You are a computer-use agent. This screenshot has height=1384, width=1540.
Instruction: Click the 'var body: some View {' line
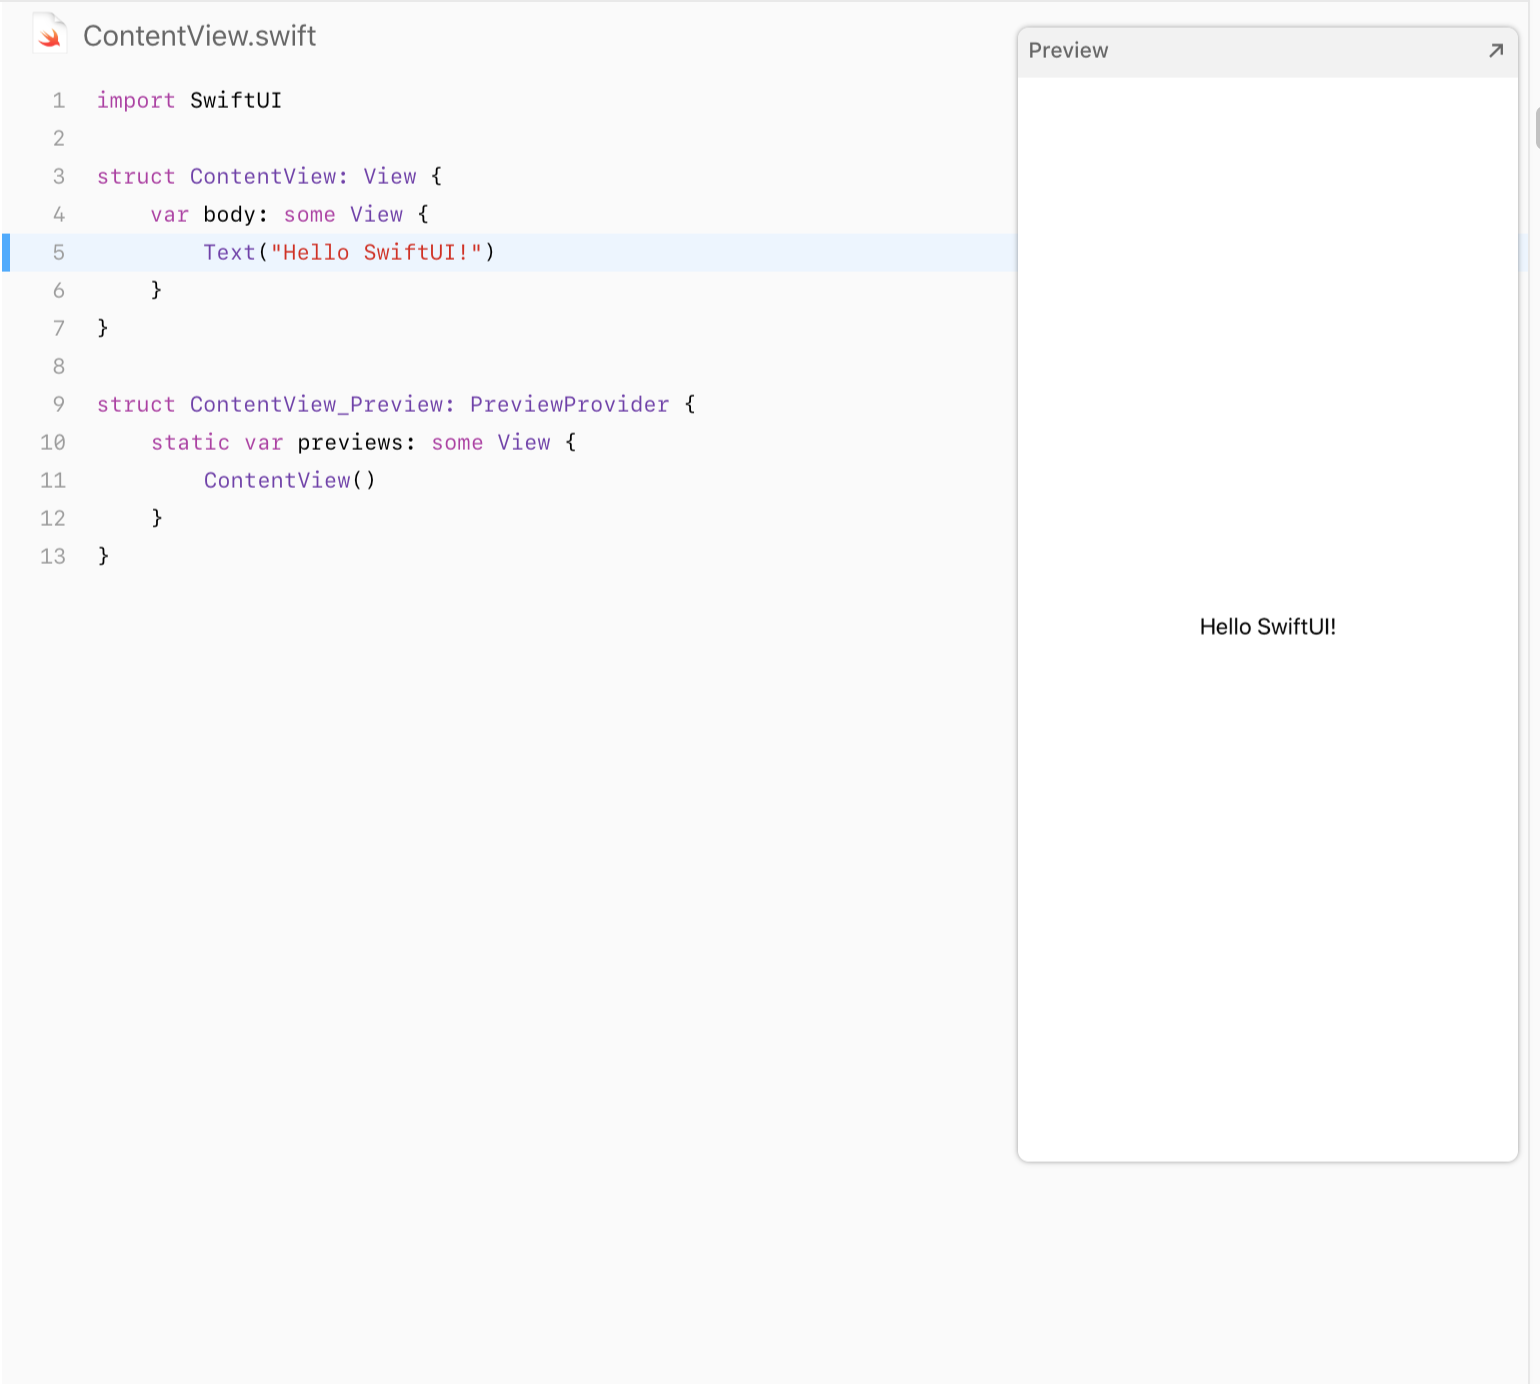tap(290, 214)
